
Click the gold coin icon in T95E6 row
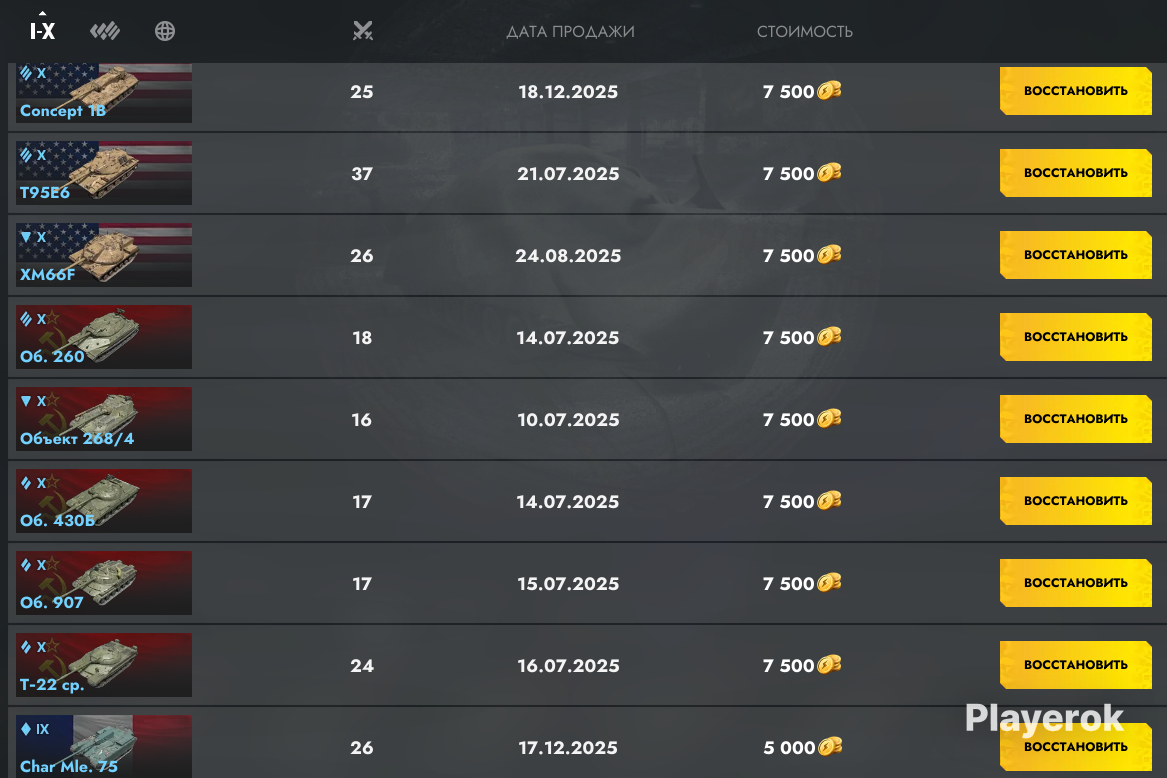[829, 173]
